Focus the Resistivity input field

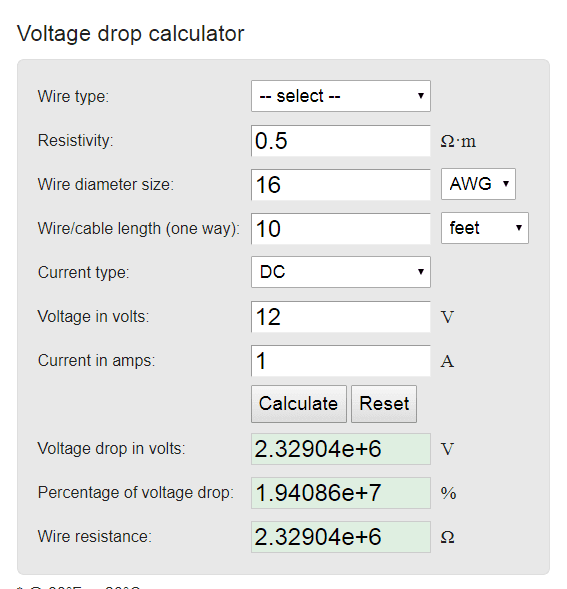(340, 141)
